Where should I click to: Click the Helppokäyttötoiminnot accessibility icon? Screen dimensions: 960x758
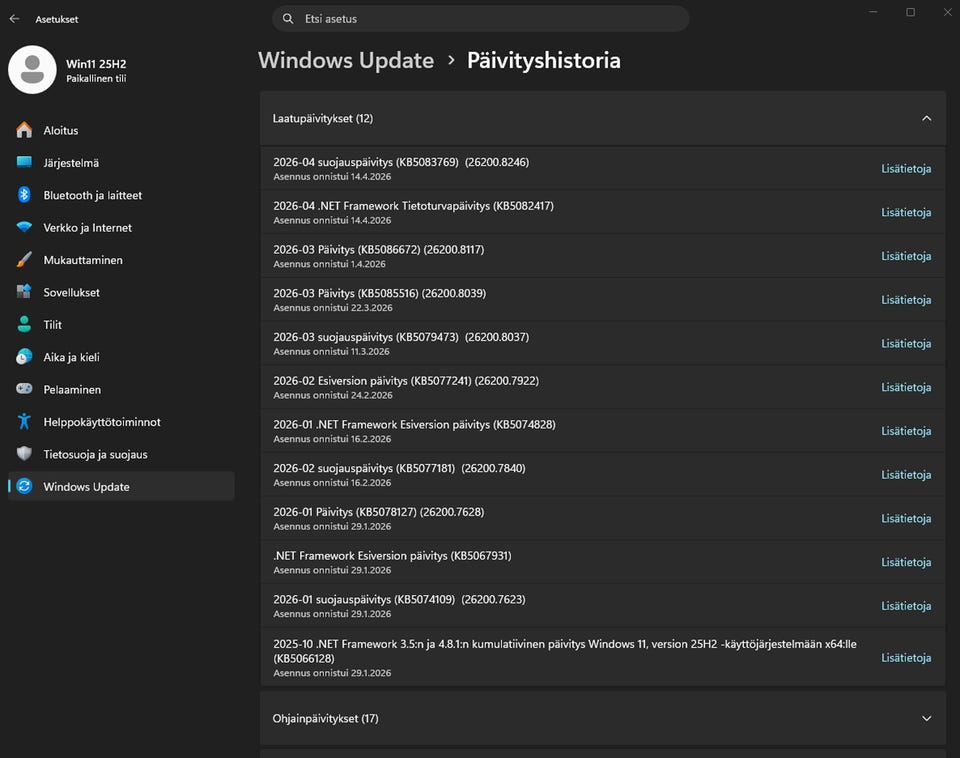pyautogui.click(x=24, y=422)
